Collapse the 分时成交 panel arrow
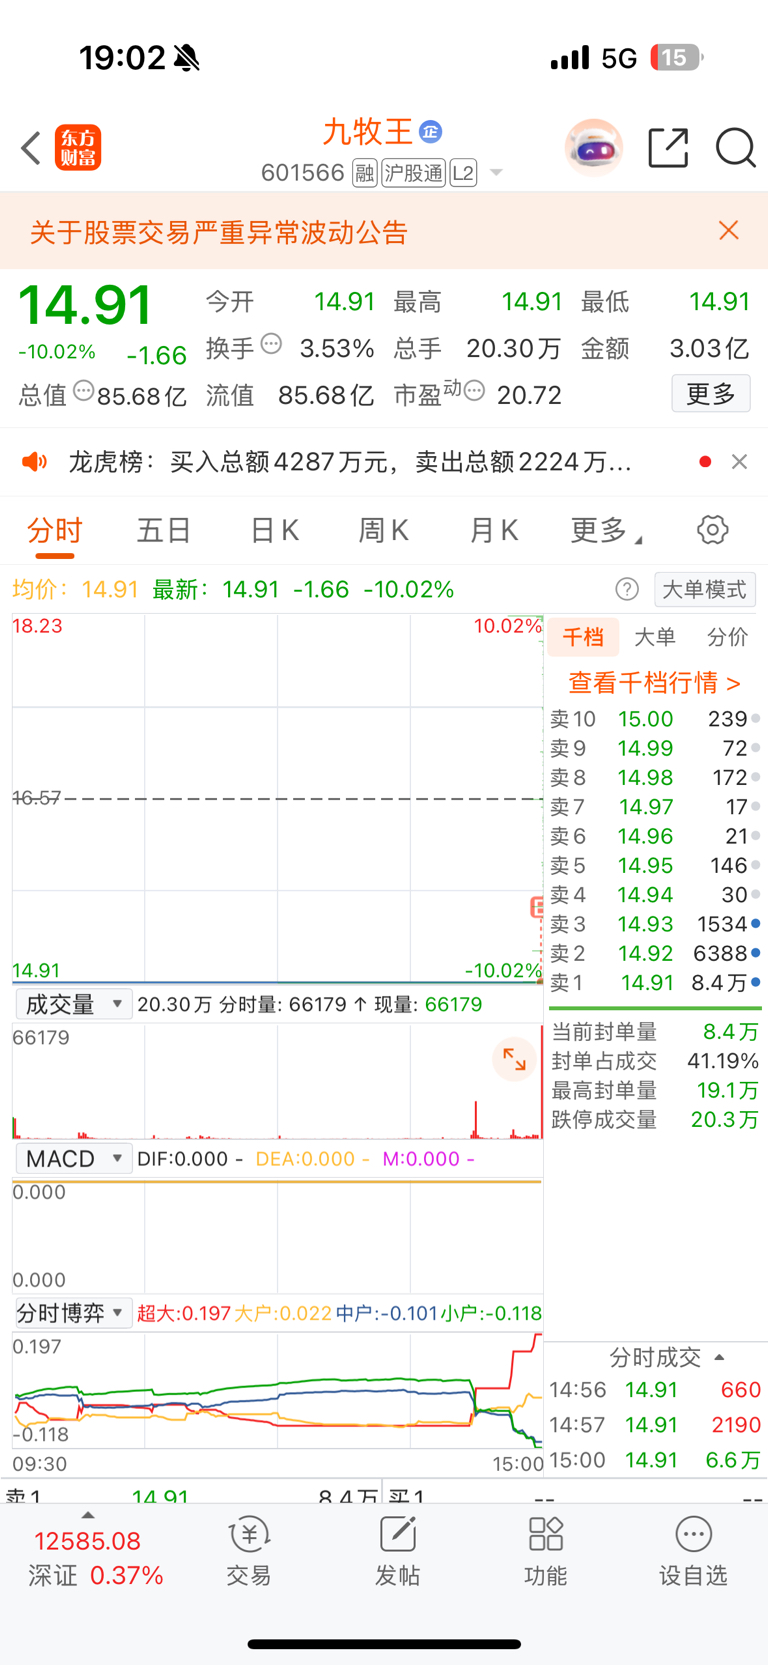Screen dimensions: 769x1665 (719, 1357)
